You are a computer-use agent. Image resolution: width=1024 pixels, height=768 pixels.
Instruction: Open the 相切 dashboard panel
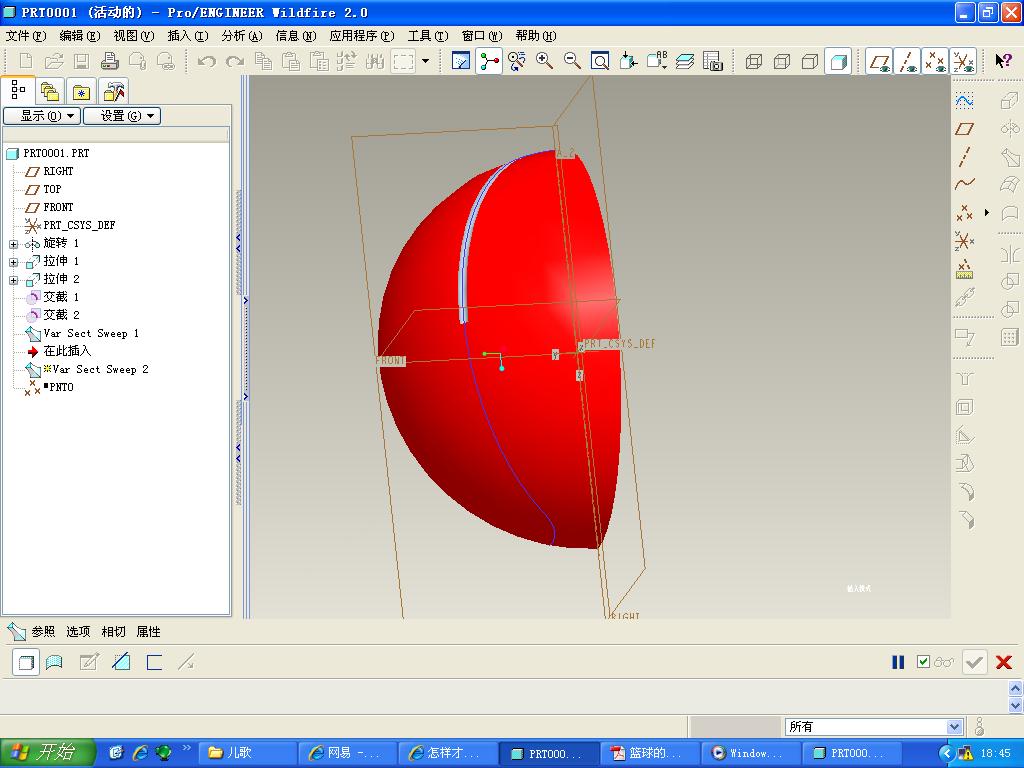pyautogui.click(x=113, y=632)
